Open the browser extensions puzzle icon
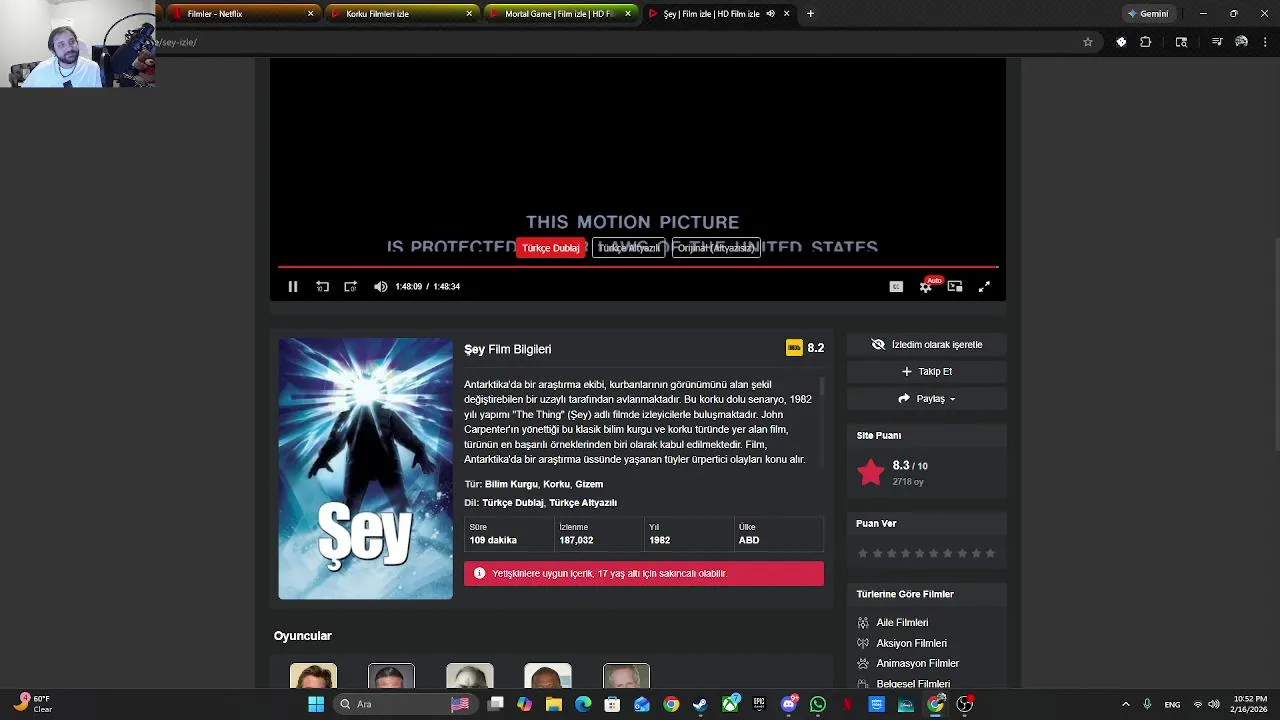 click(1146, 42)
